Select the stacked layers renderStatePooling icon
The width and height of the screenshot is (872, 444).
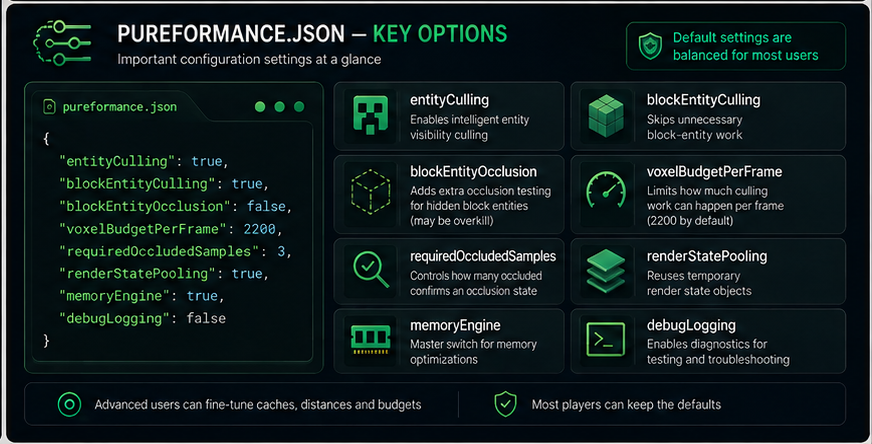point(606,271)
